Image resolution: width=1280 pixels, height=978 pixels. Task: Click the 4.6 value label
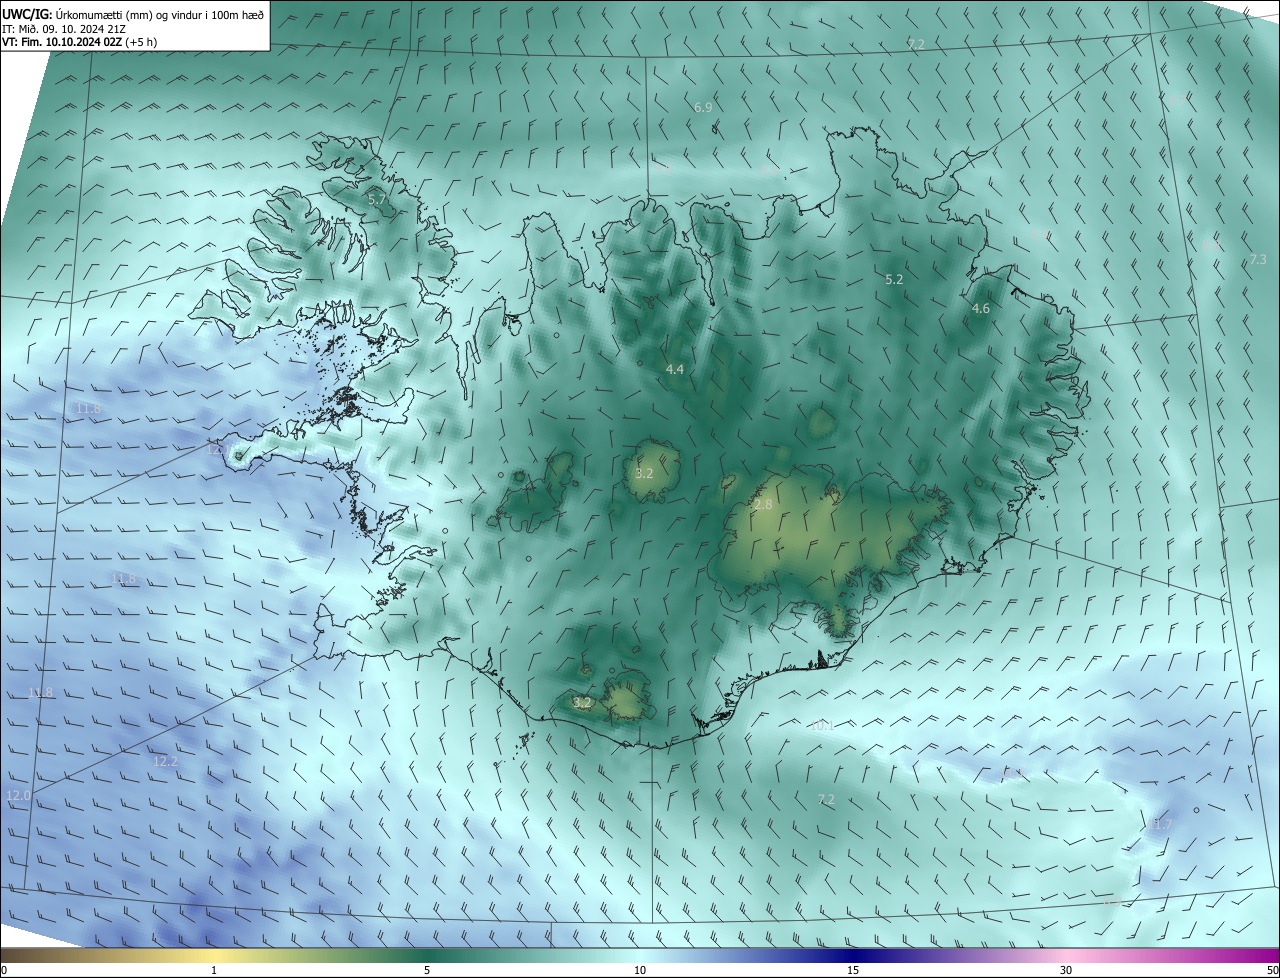tap(981, 309)
